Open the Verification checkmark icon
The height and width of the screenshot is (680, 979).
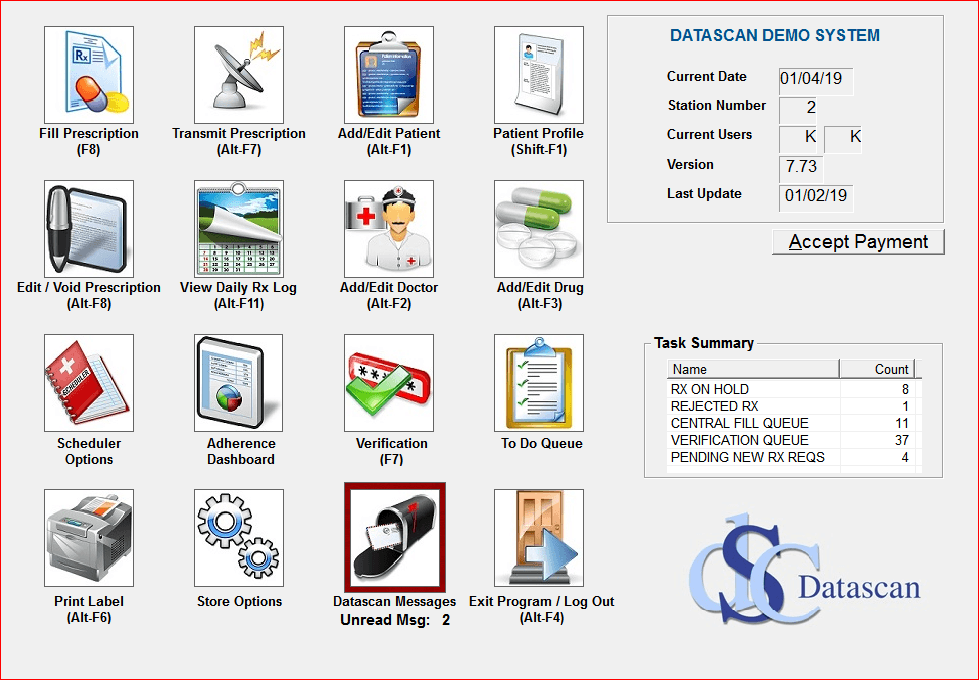389,383
